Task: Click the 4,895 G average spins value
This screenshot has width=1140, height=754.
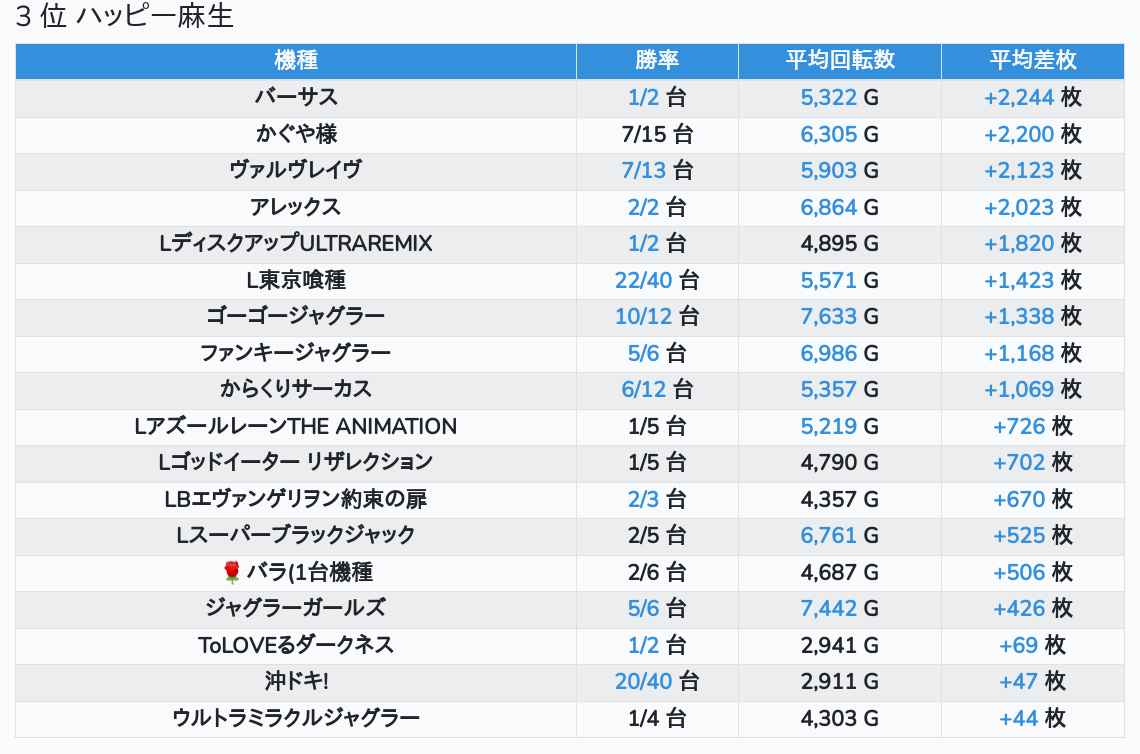Action: pyautogui.click(x=840, y=244)
